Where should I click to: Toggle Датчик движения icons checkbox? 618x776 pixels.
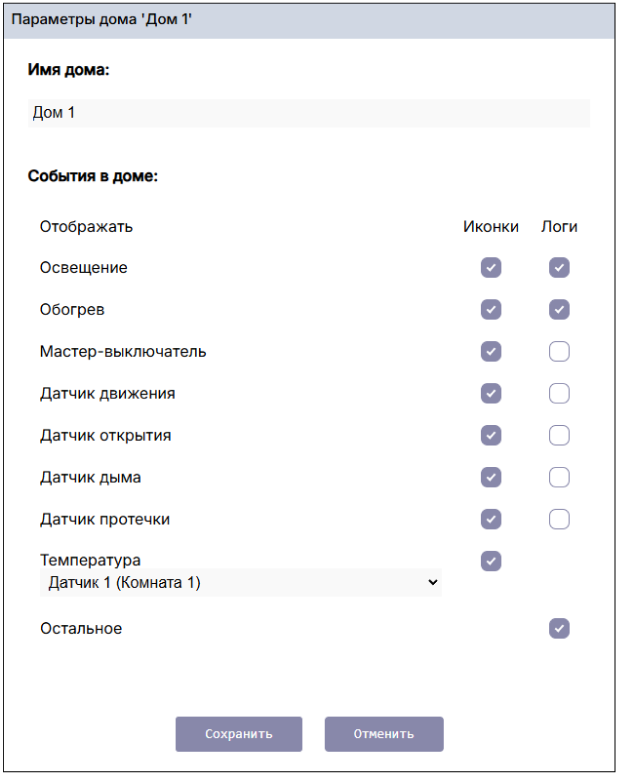(x=490, y=394)
